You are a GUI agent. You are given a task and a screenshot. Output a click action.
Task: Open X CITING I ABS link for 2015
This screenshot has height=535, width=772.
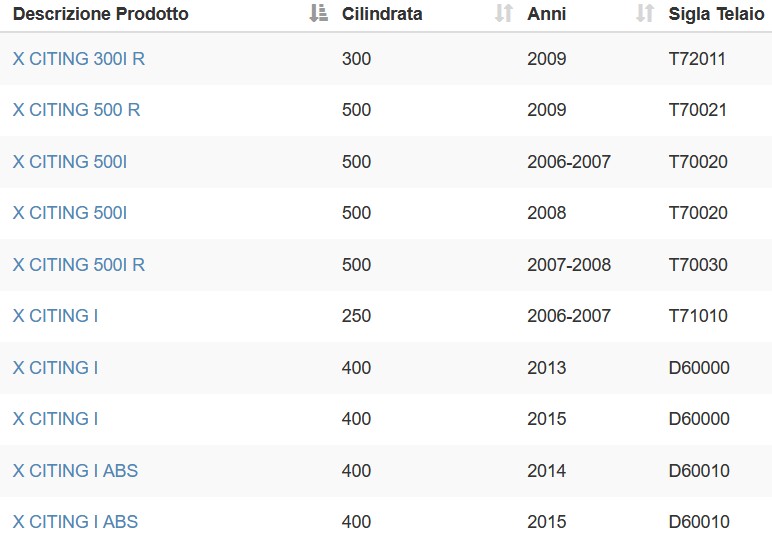(75, 522)
